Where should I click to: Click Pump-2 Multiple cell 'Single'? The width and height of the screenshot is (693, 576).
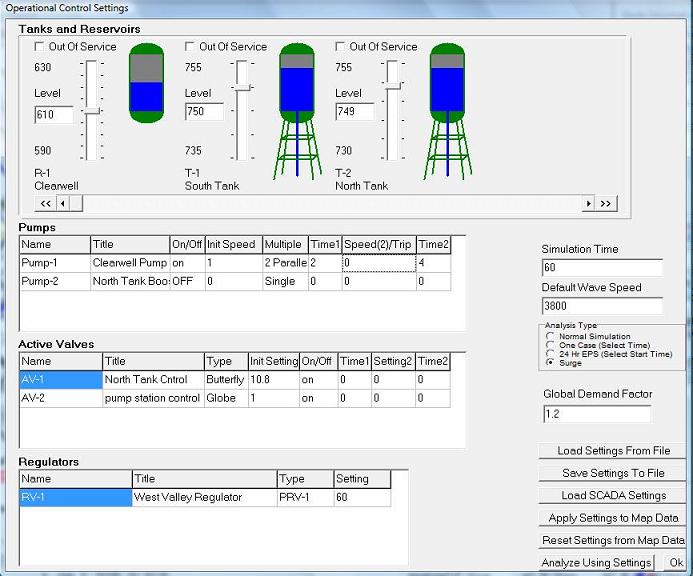pyautogui.click(x=285, y=282)
